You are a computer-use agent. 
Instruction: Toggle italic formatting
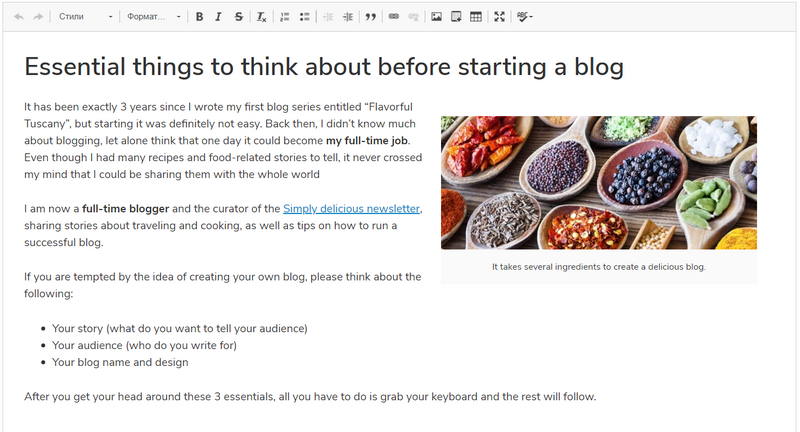(218, 17)
